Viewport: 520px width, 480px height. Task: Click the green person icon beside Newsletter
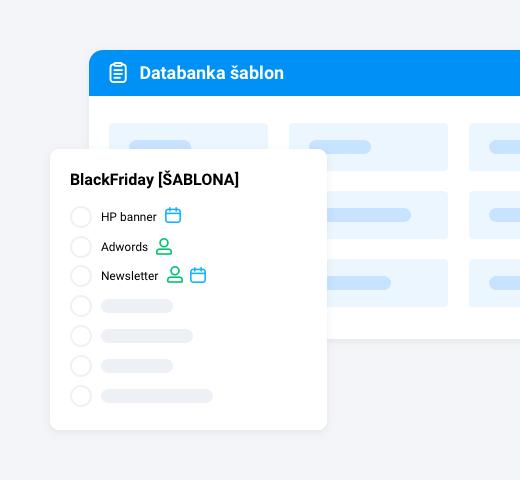point(175,275)
